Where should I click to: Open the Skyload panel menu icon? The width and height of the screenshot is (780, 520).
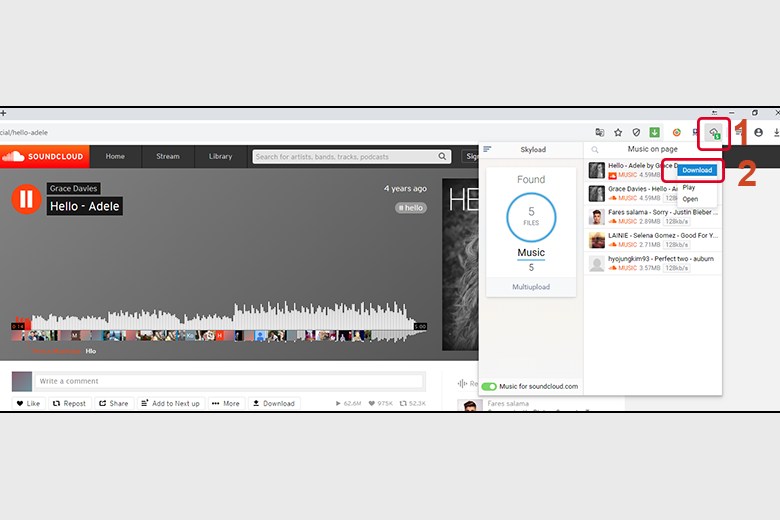(487, 149)
